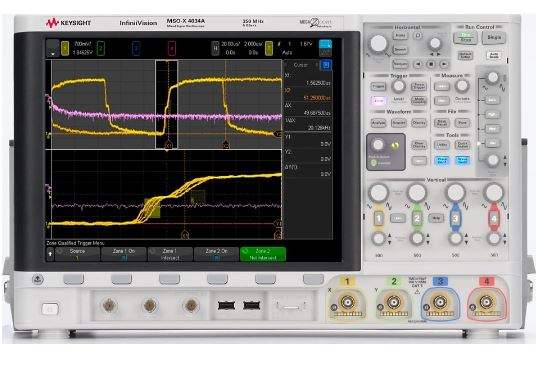The width and height of the screenshot is (557, 367).
Task: Push the Trigger key
Action: pyautogui.click(x=378, y=86)
